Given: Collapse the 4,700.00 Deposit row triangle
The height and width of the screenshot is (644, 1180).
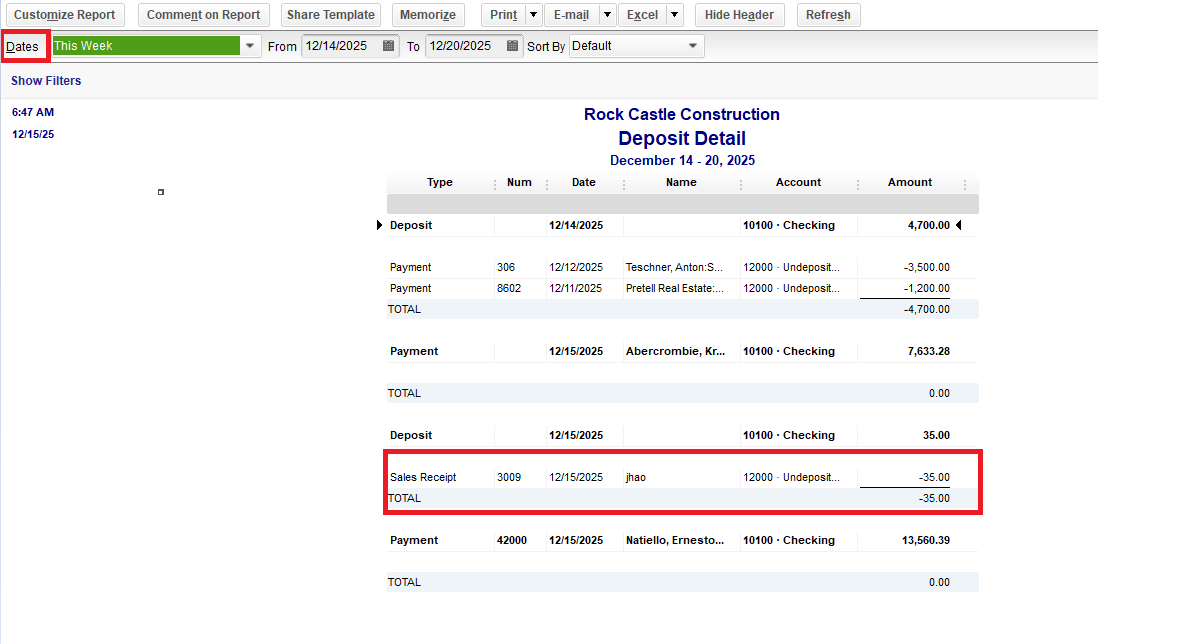Looking at the screenshot, I should click(x=379, y=225).
